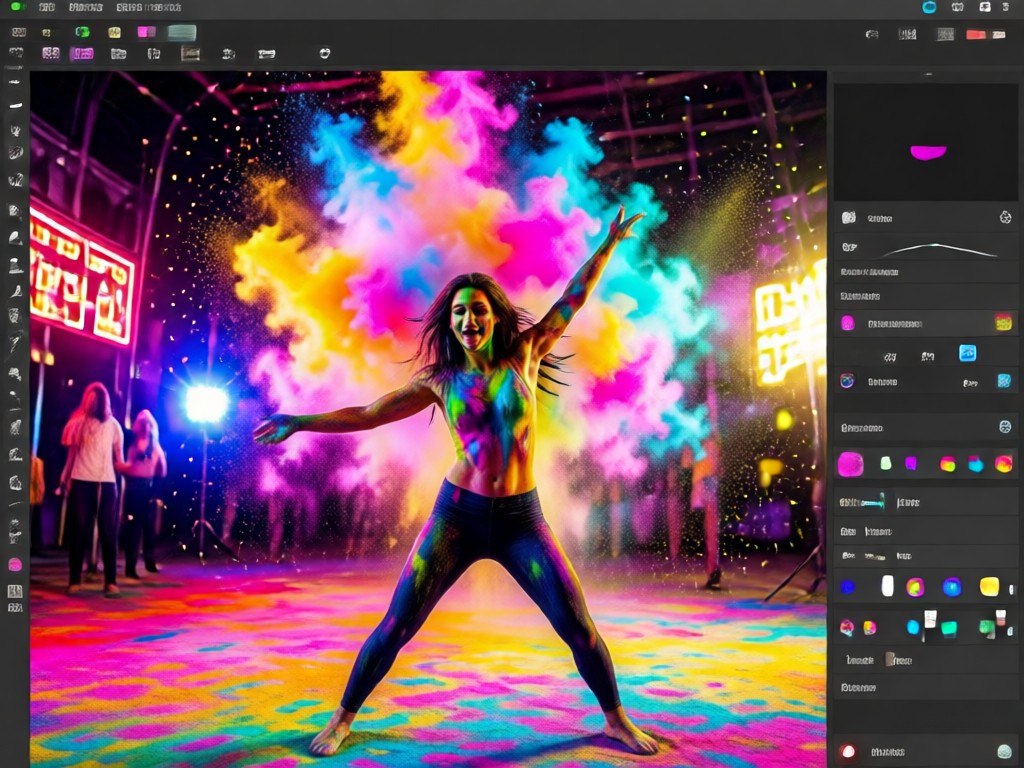Choose the yellow rounded square swatch
Image resolution: width=1024 pixels, height=768 pixels.
pyautogui.click(x=989, y=586)
